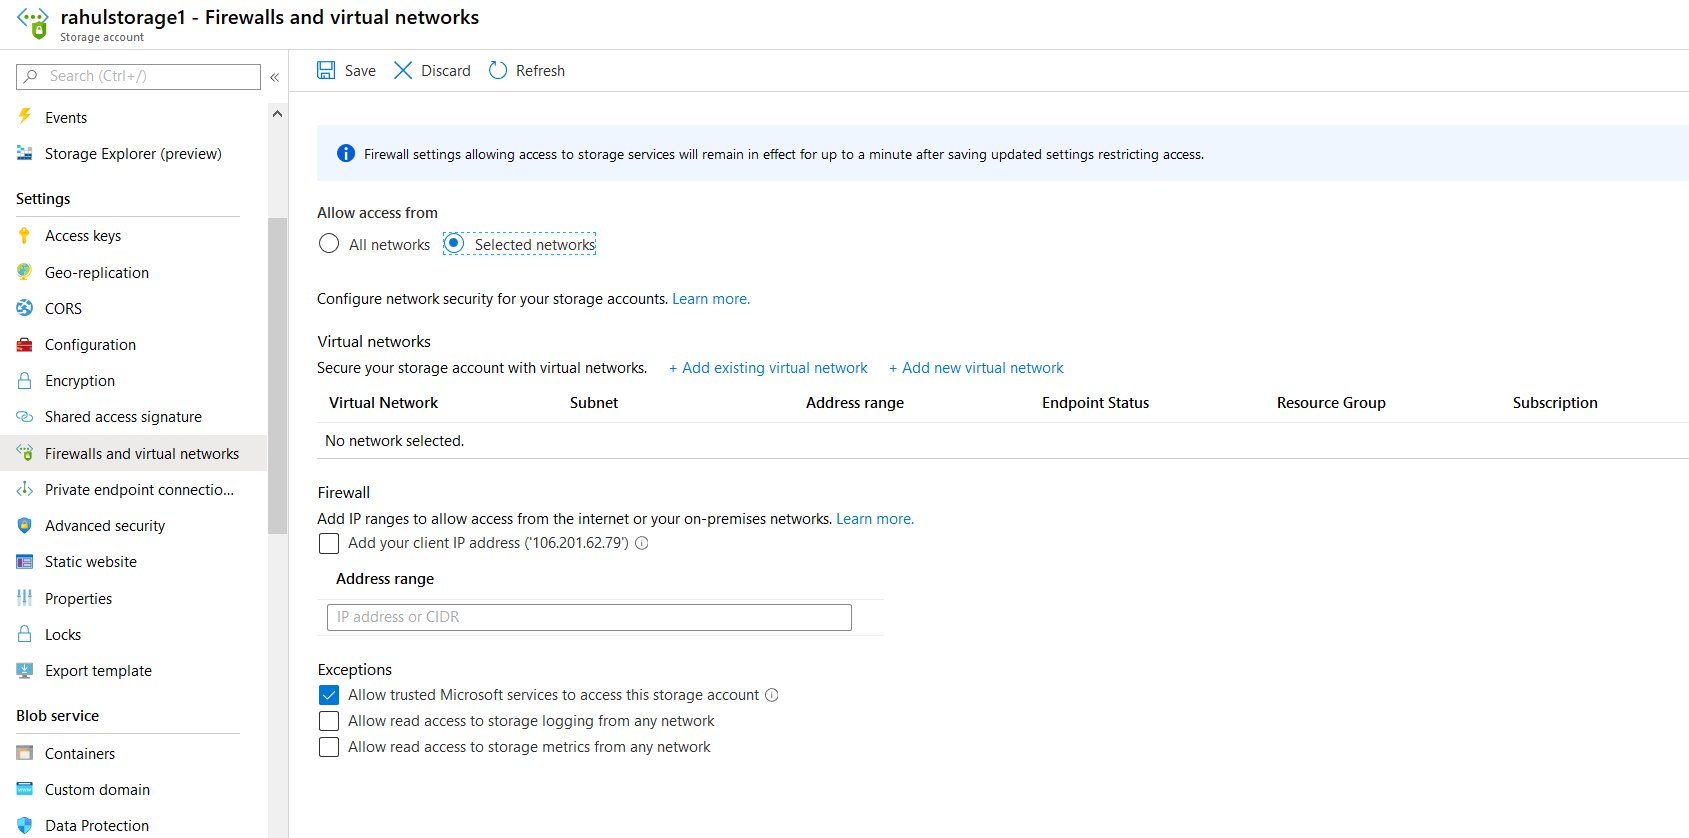
Task: Click the Custom domain icon
Action: (x=25, y=789)
